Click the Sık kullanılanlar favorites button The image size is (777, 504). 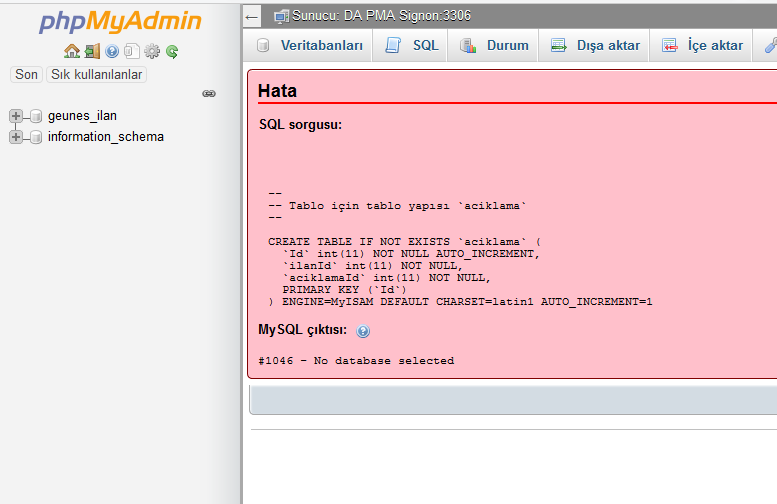pyautogui.click(x=97, y=75)
